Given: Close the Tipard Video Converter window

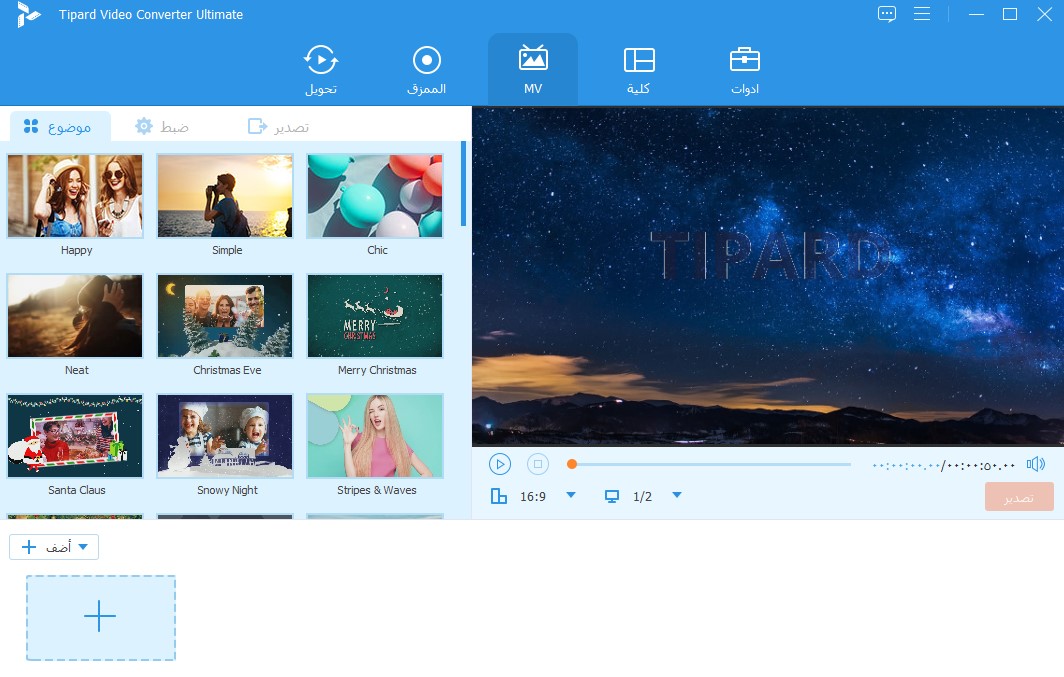Looking at the screenshot, I should coord(1044,14).
